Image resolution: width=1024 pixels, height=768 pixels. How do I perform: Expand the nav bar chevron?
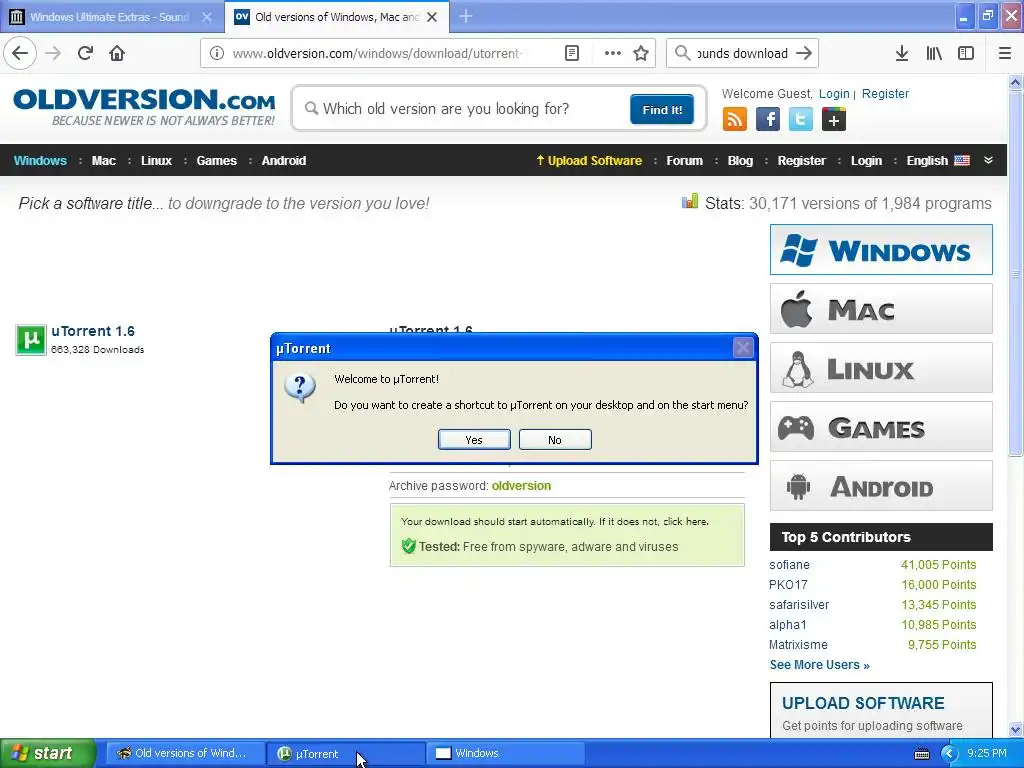click(988, 160)
